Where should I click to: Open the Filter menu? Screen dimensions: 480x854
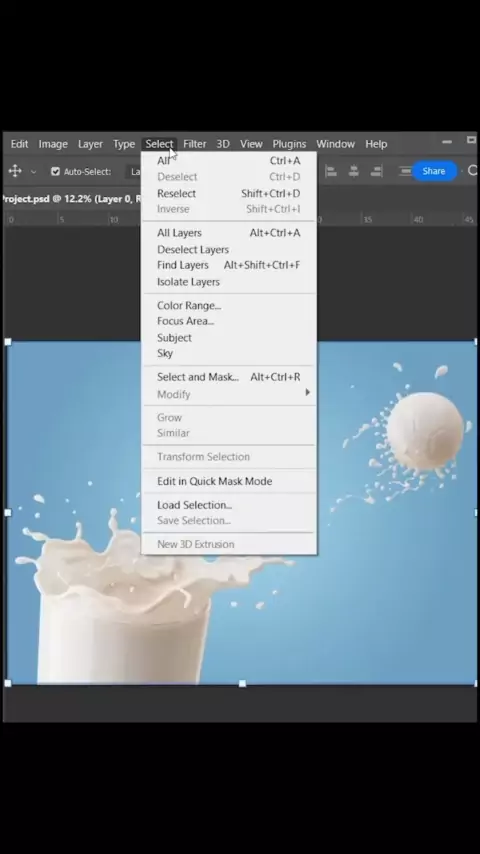click(195, 144)
